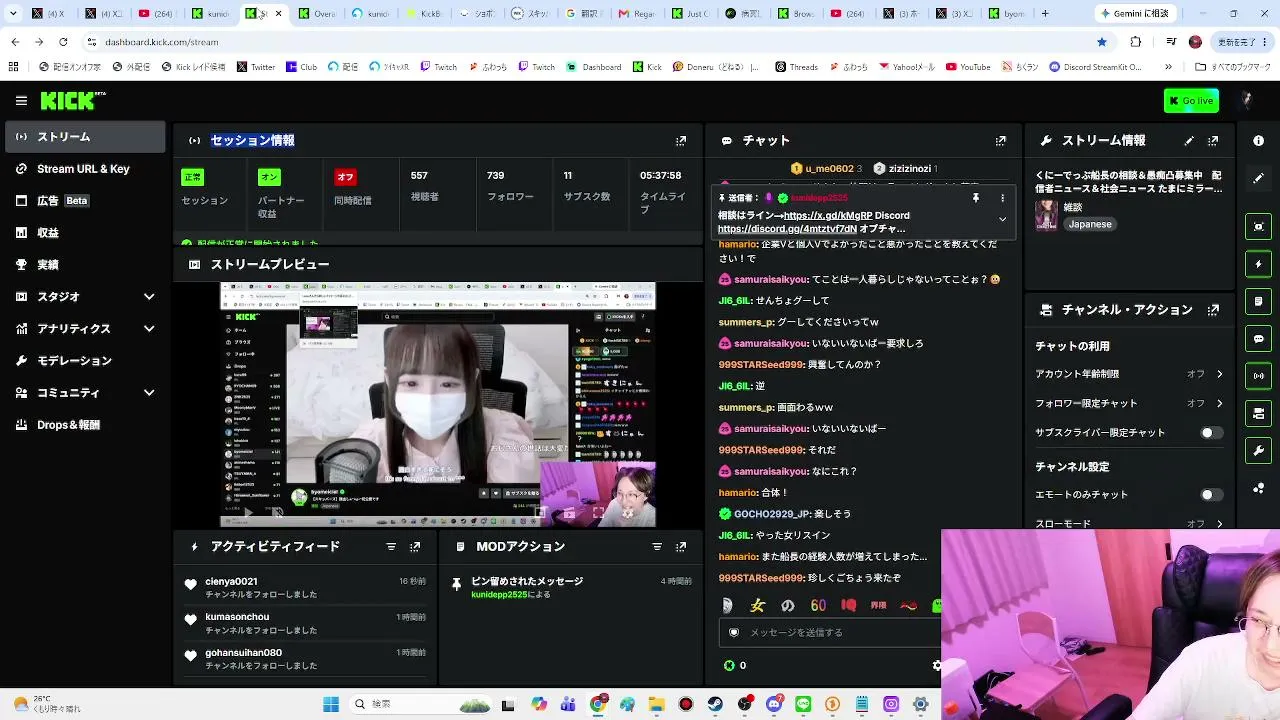Open the Twitter bookmark in the bookmarks bar
1280x720 pixels.
click(x=256, y=67)
